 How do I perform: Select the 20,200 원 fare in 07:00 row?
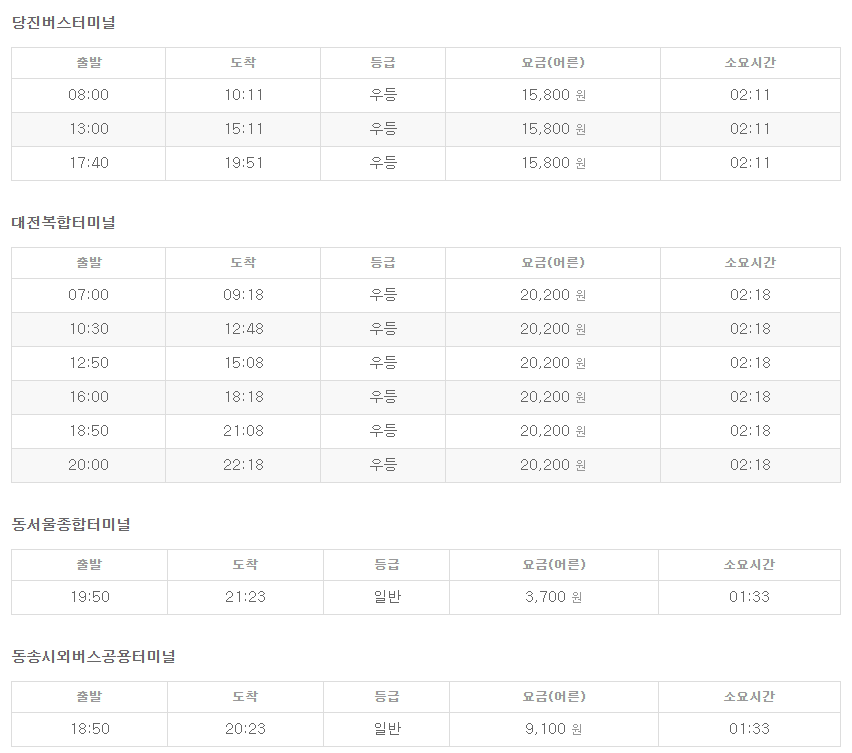click(553, 295)
